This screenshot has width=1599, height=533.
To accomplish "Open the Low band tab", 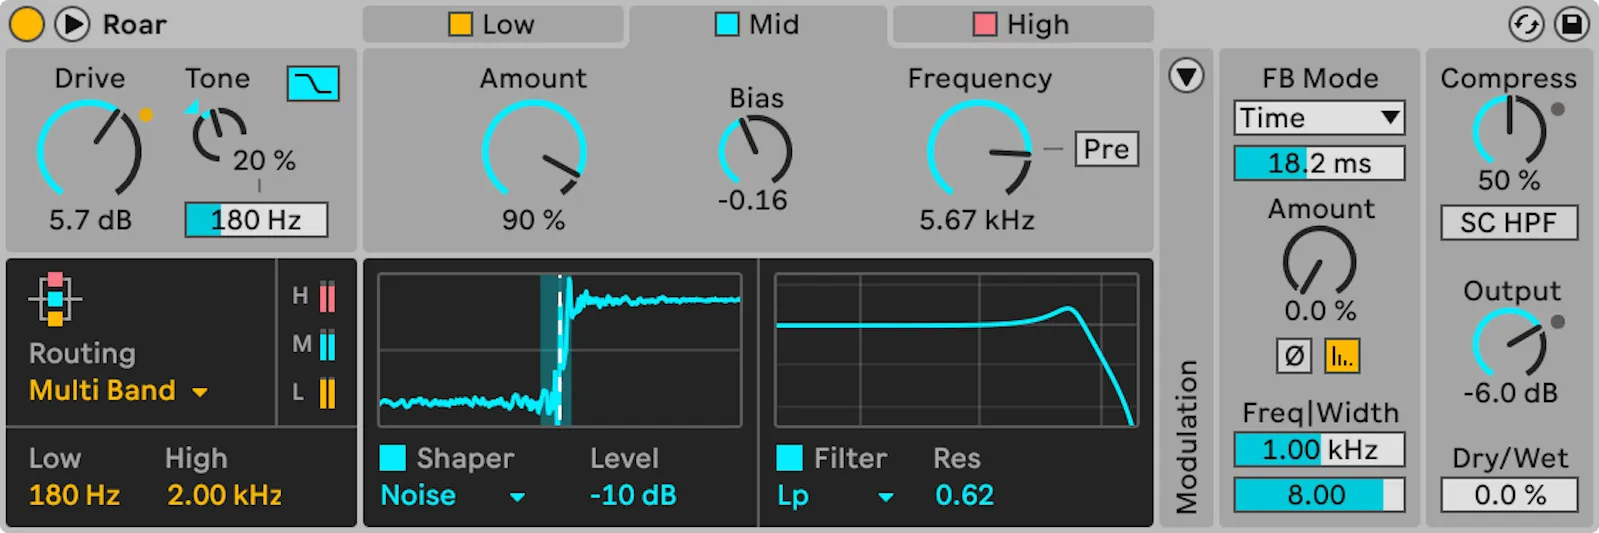I will [492, 24].
